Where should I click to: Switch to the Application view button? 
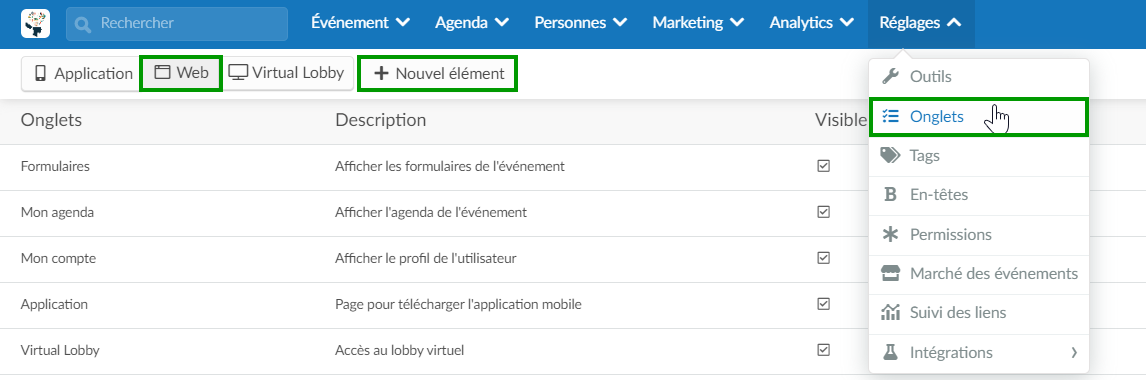(82, 73)
